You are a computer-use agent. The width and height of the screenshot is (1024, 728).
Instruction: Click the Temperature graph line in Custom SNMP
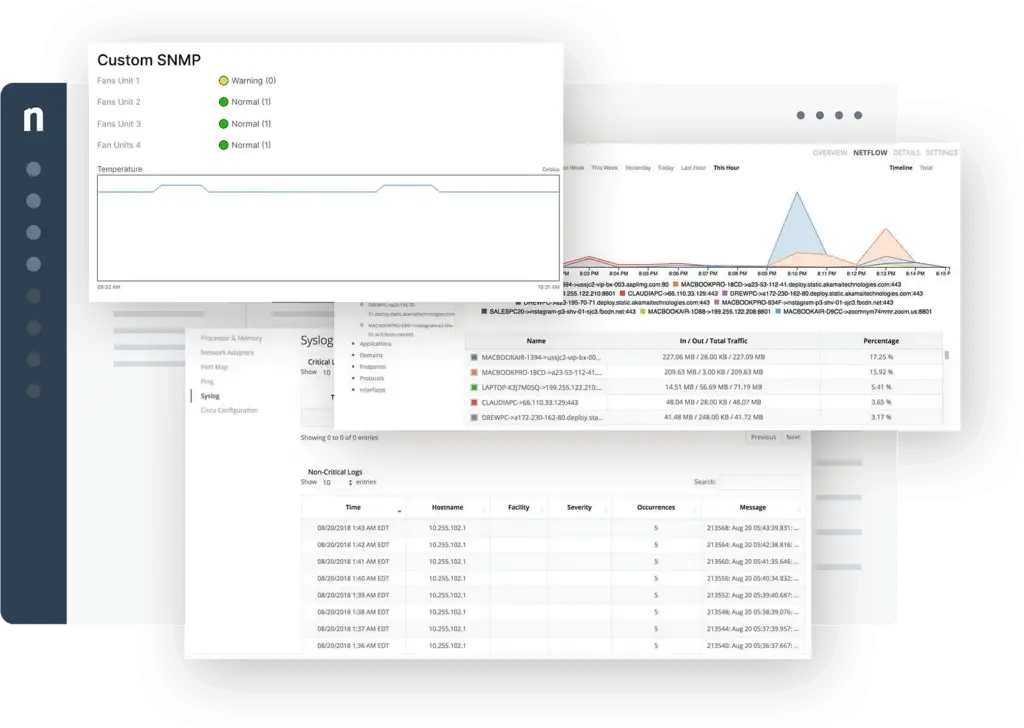point(328,189)
